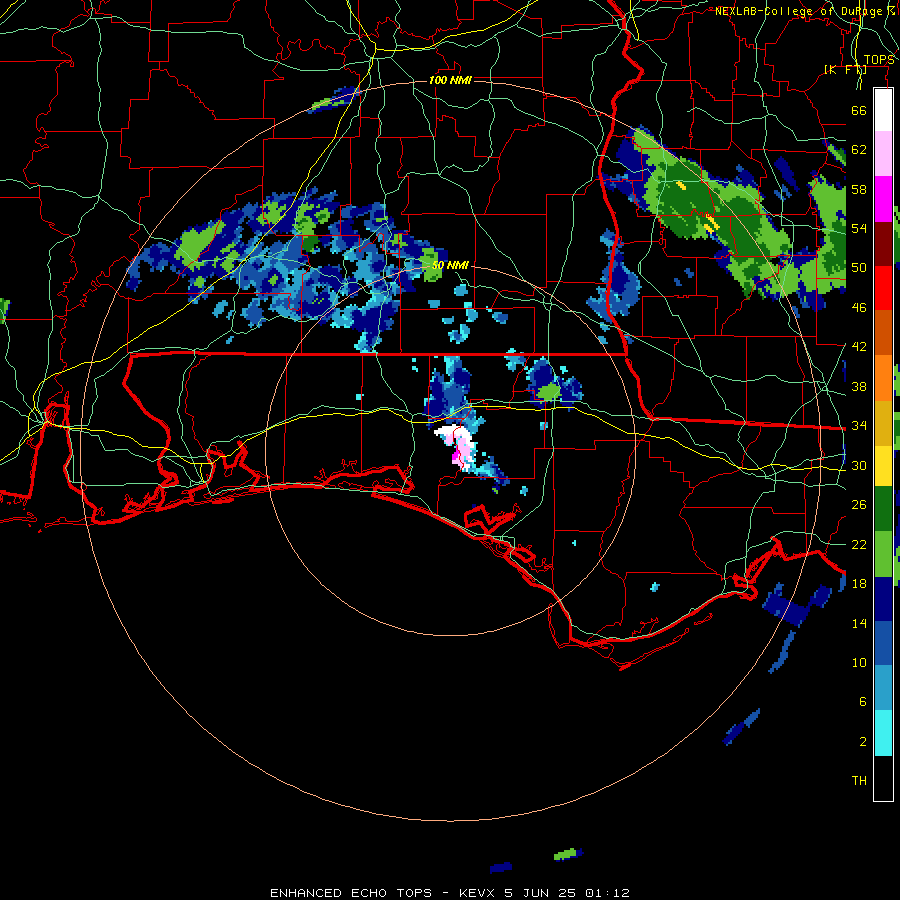
Task: Click the yellow legend color block
Action: click(x=883, y=465)
